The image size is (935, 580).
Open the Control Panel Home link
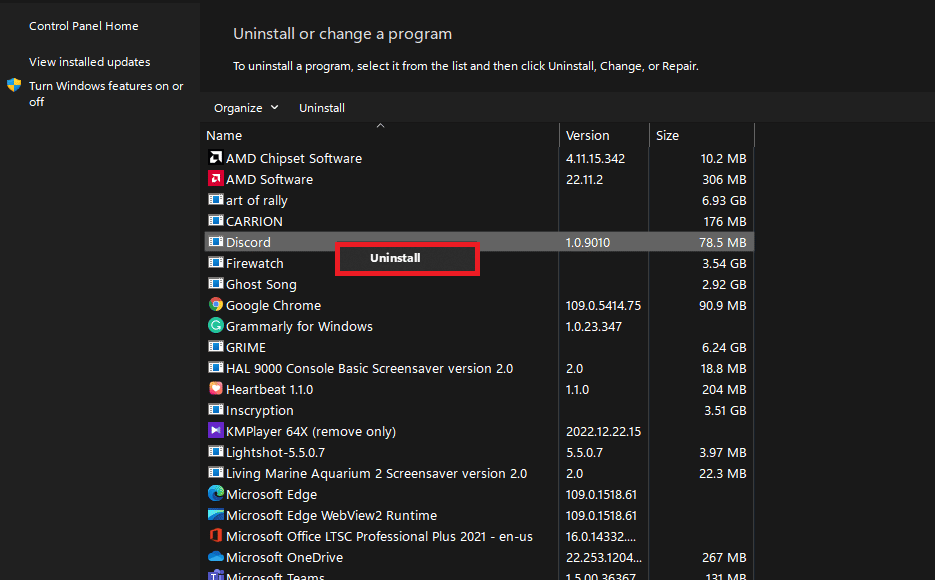pos(83,26)
